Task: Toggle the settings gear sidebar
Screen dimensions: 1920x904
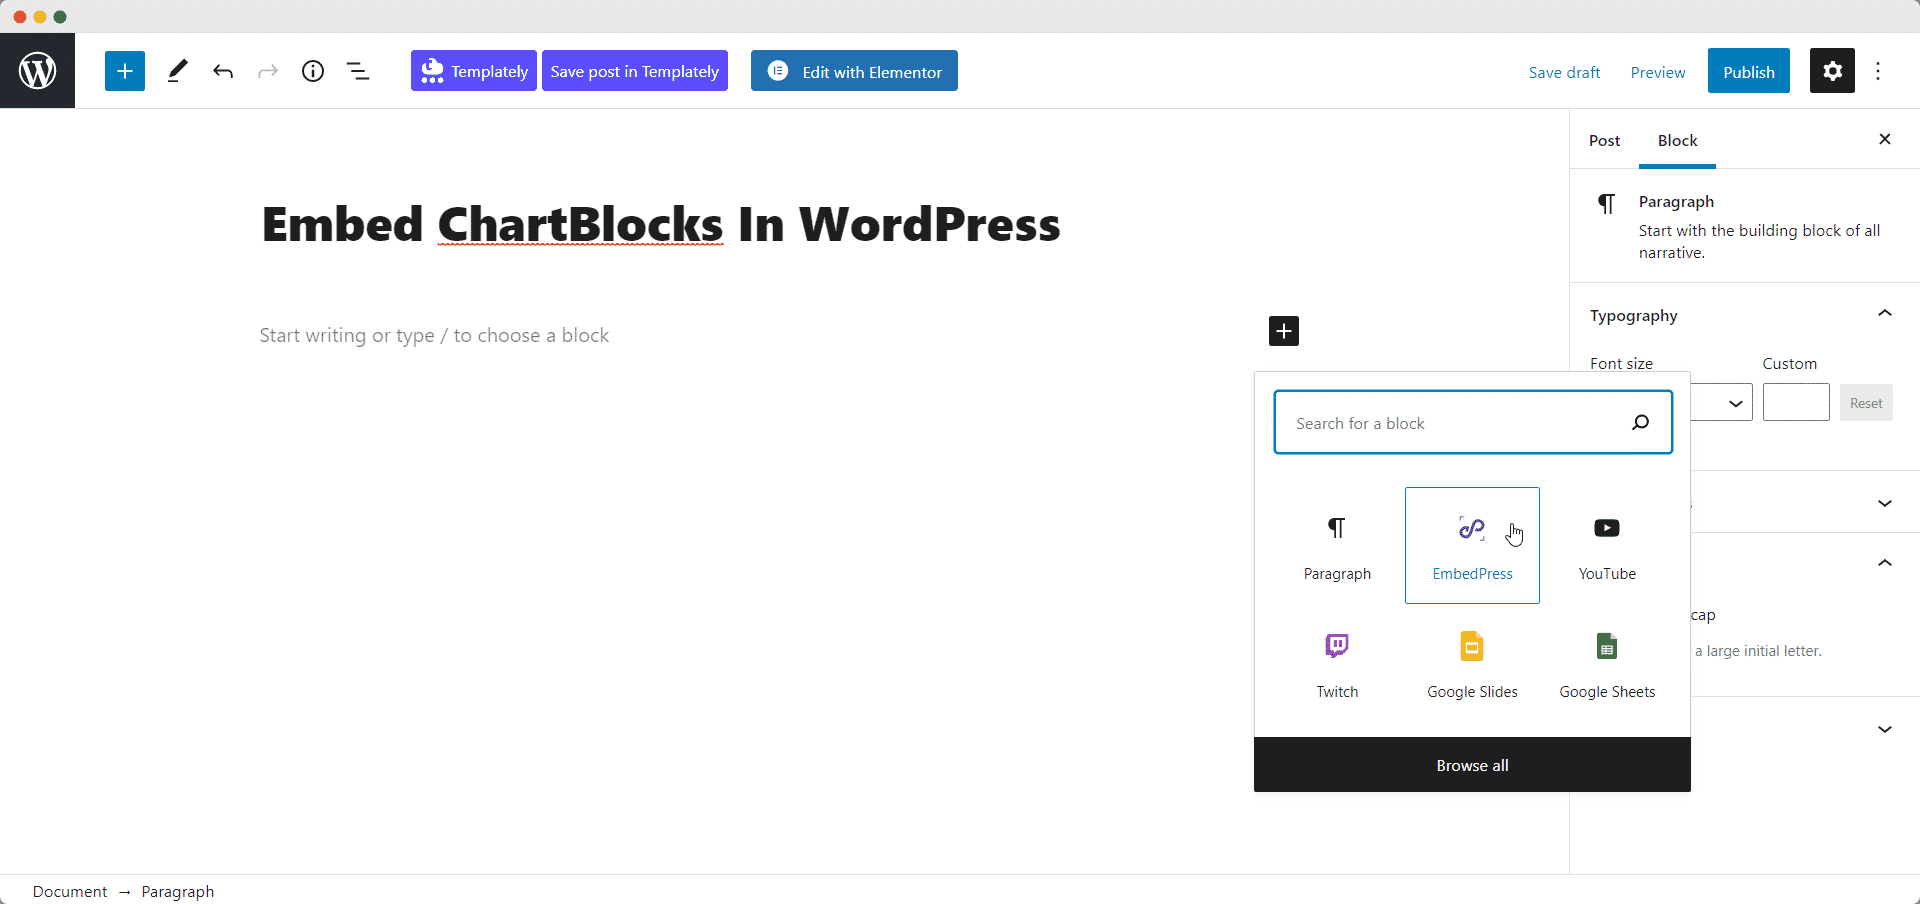Action: click(x=1832, y=71)
